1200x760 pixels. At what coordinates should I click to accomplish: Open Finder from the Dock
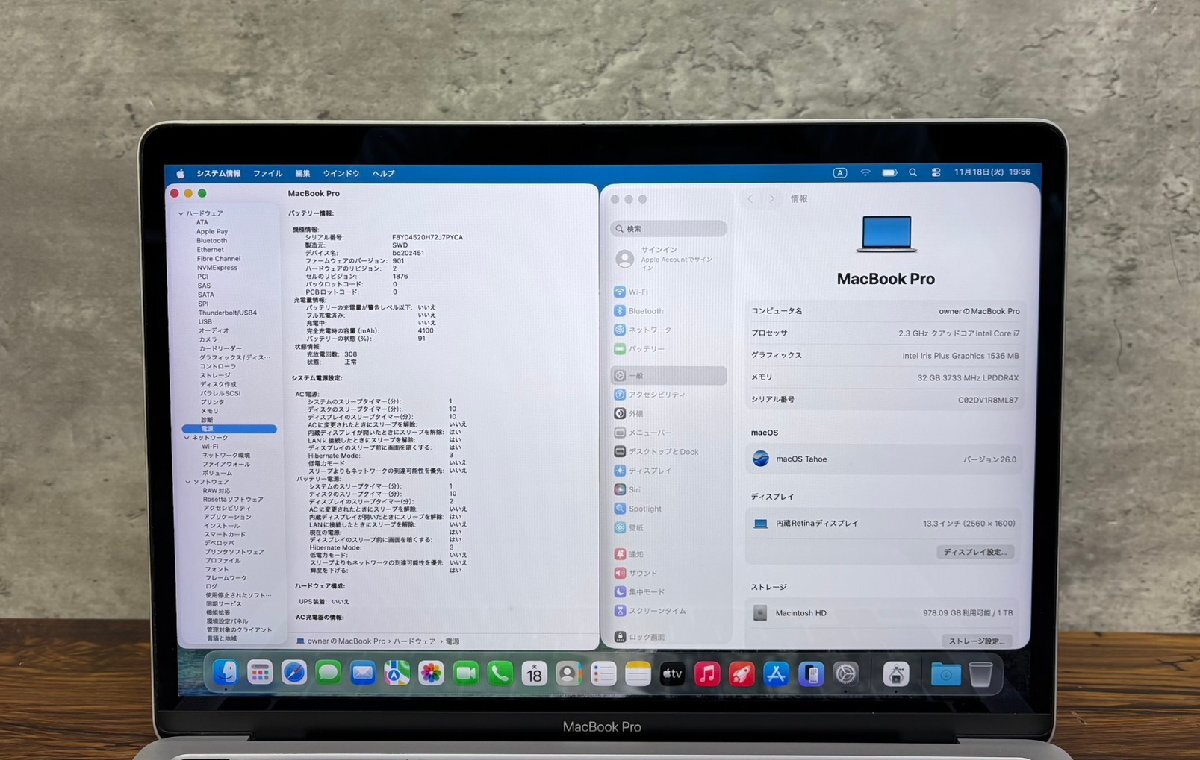[227, 673]
